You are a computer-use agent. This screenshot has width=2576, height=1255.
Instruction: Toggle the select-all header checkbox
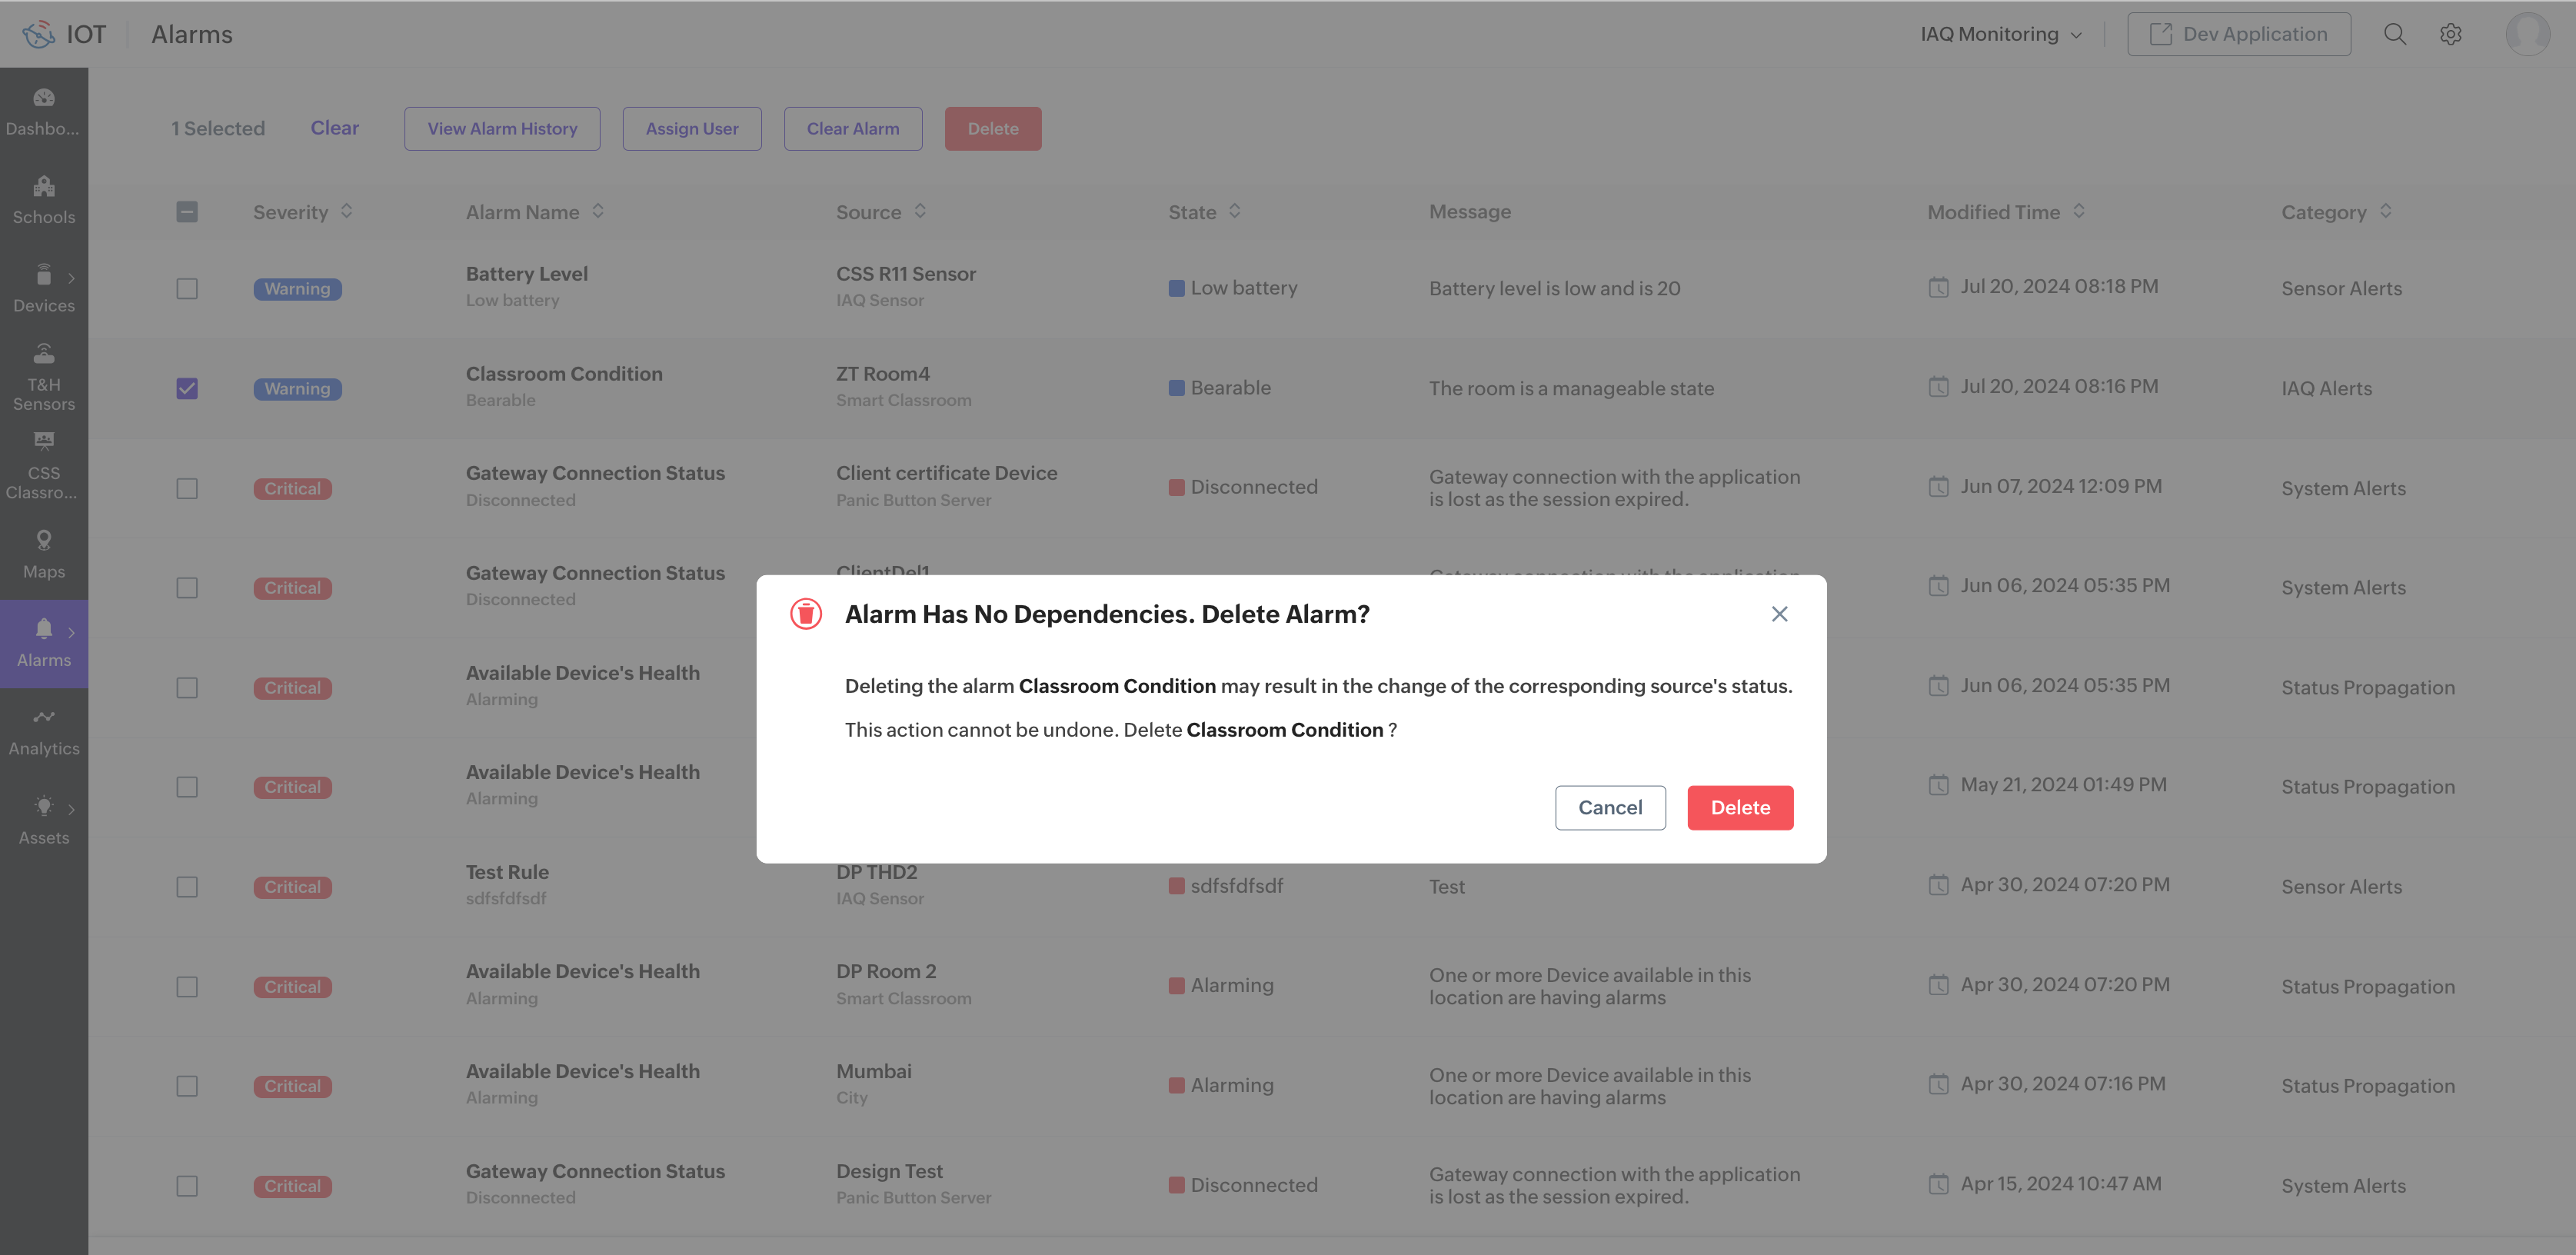click(x=187, y=212)
